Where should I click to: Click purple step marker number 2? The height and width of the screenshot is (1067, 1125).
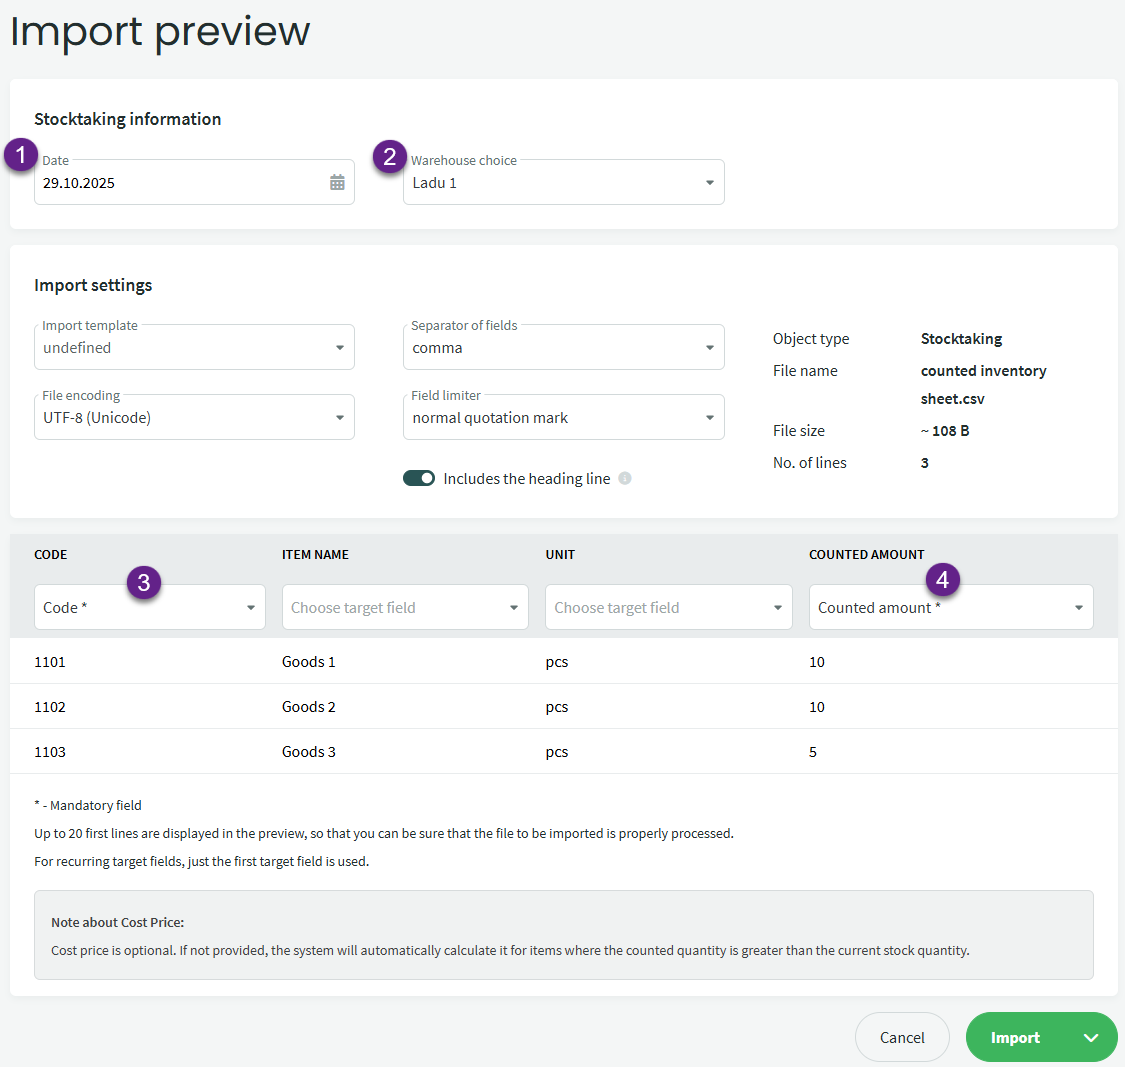click(389, 156)
